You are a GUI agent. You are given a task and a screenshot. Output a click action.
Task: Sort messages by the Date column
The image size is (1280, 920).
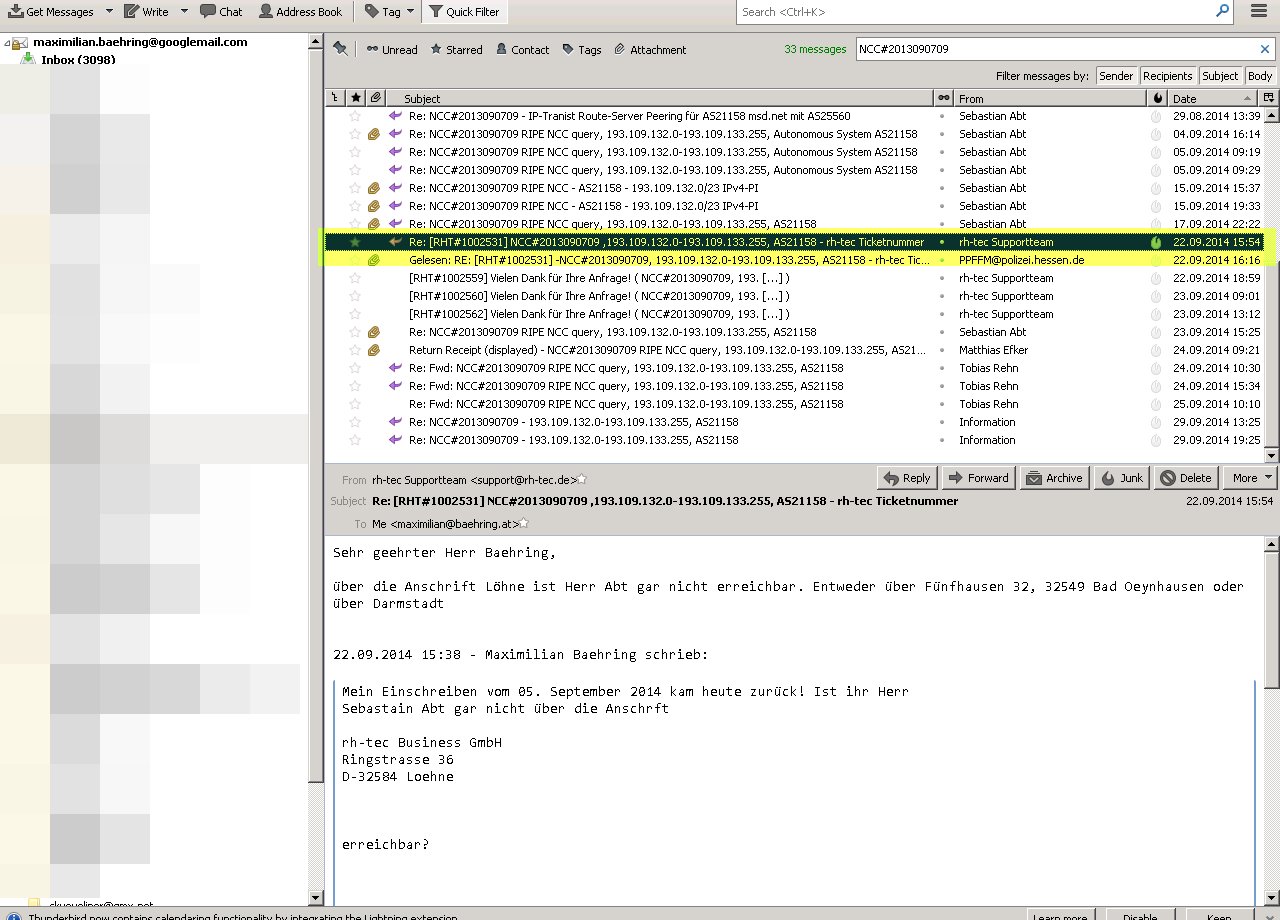pos(1210,98)
